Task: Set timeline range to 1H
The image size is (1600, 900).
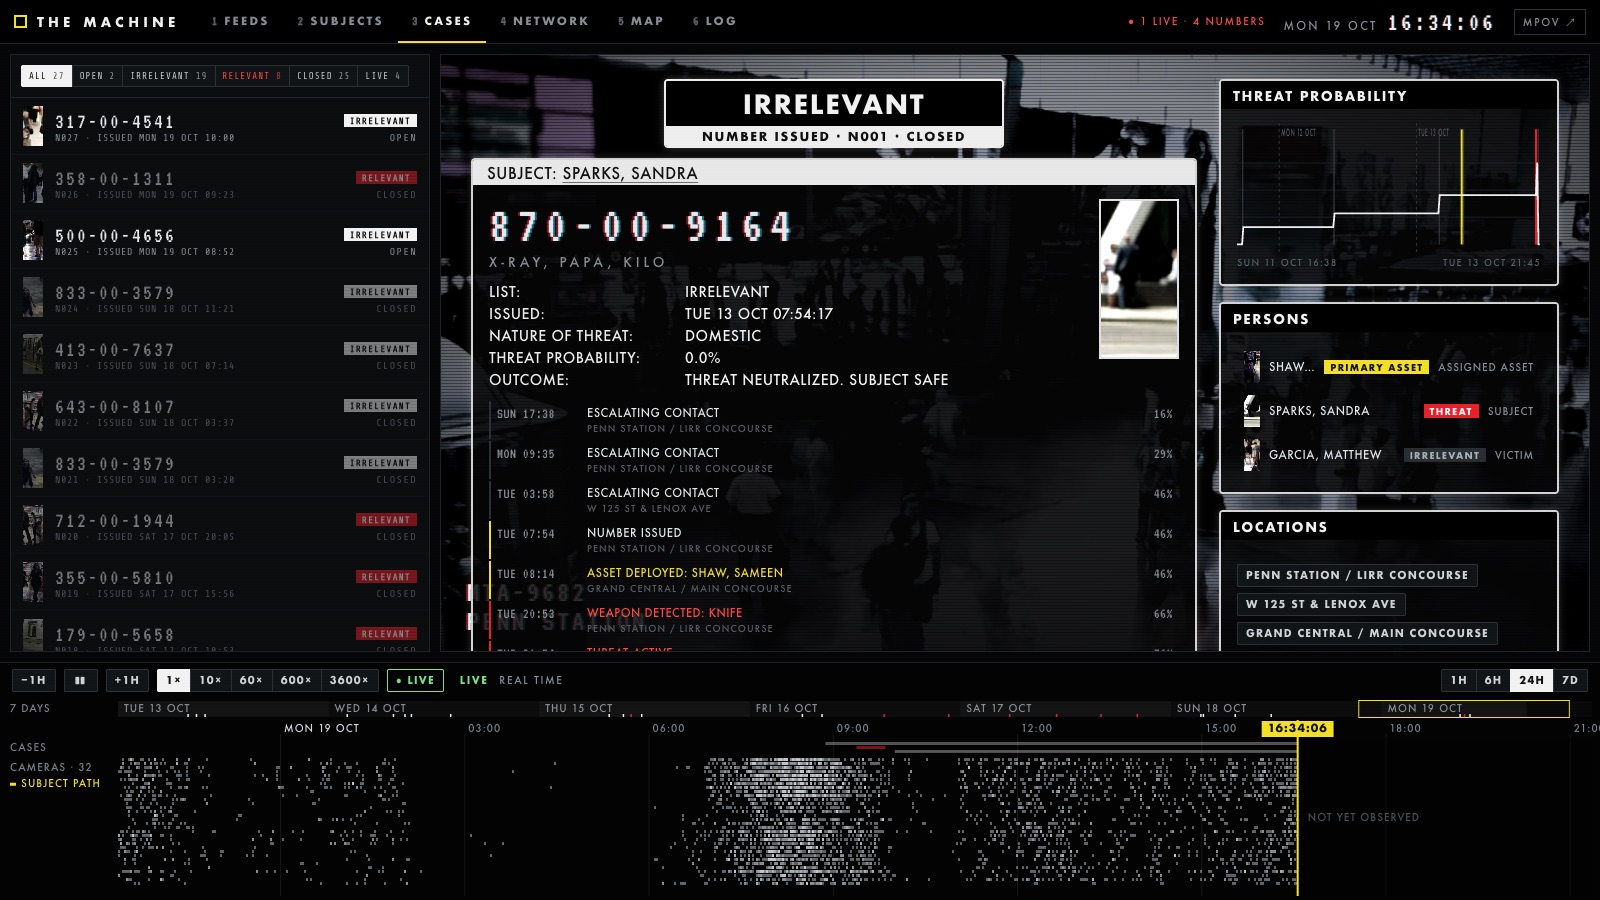Action: click(1459, 680)
